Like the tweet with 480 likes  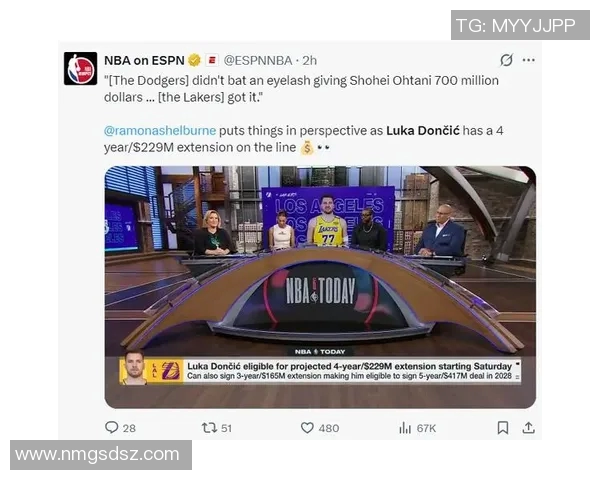(x=307, y=428)
